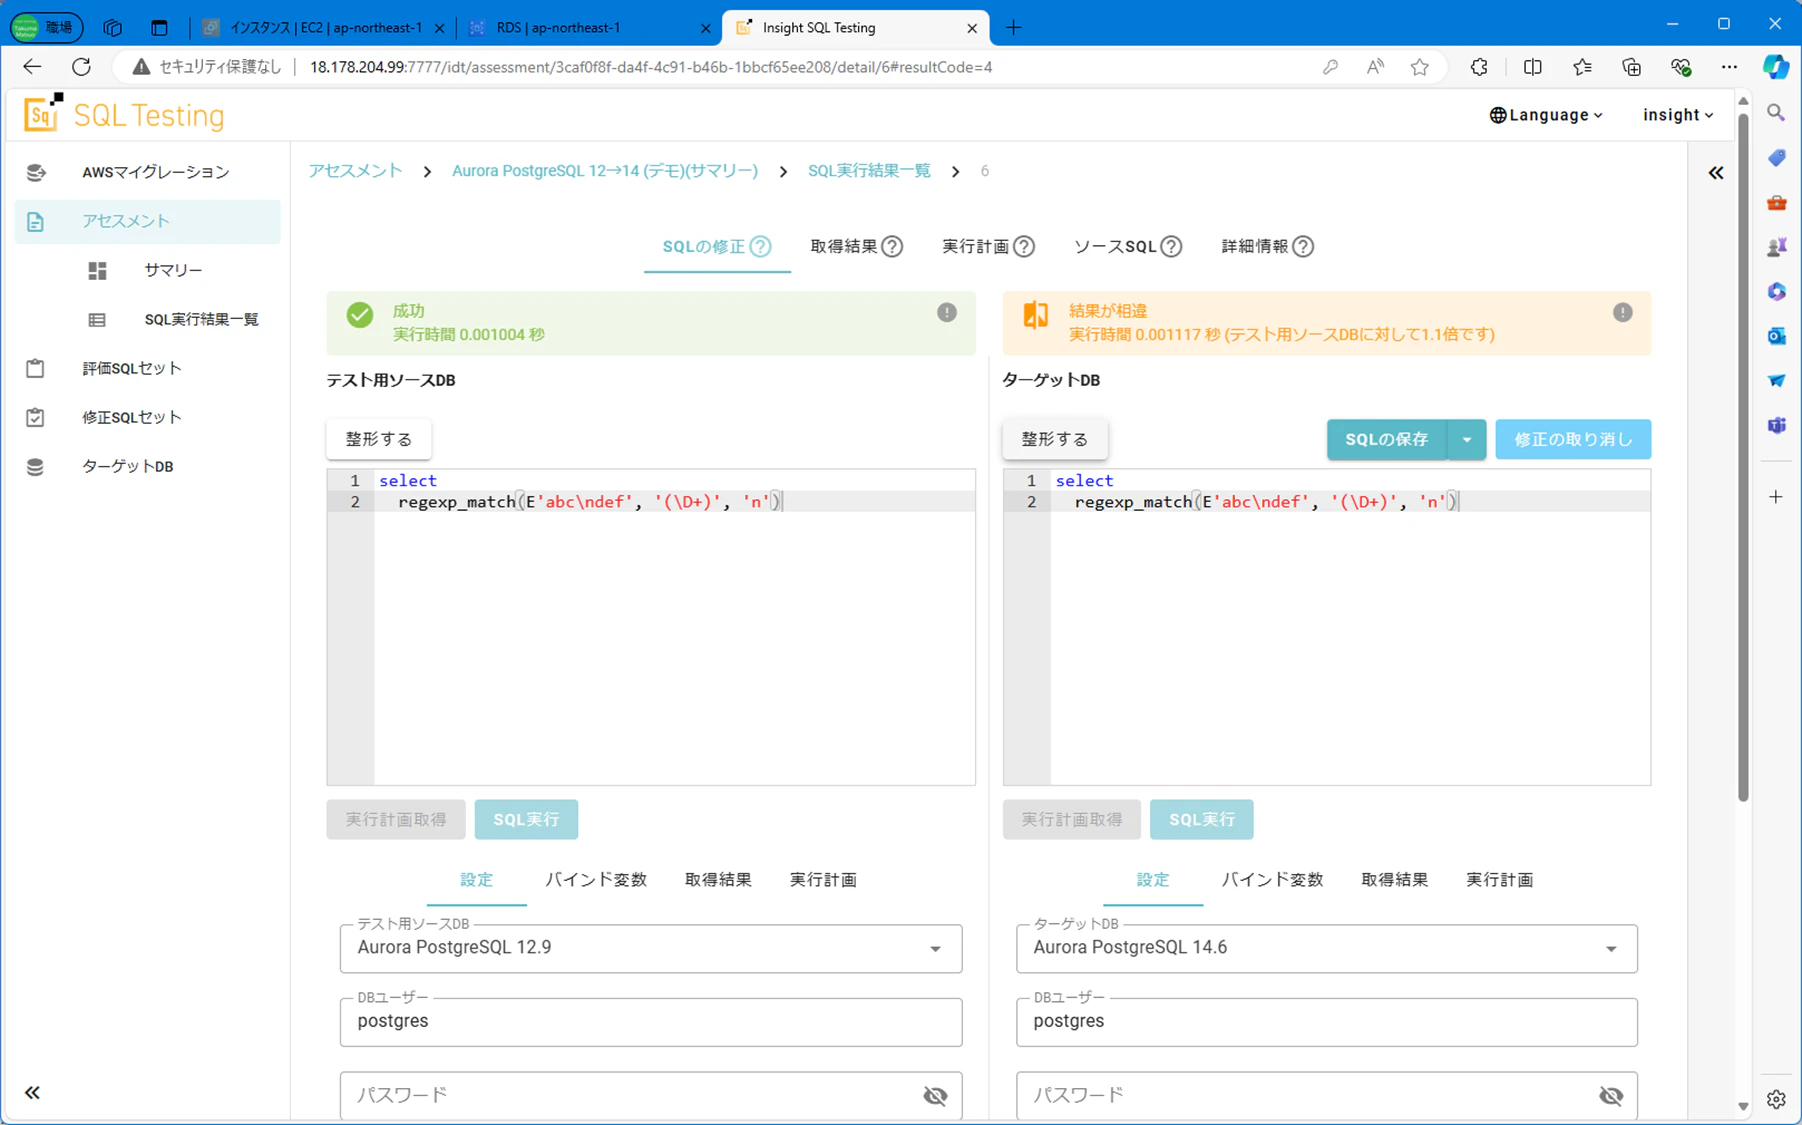Screen dimensions: 1802x1125
Task: Collapse the right panel with double chevron
Action: point(1716,173)
